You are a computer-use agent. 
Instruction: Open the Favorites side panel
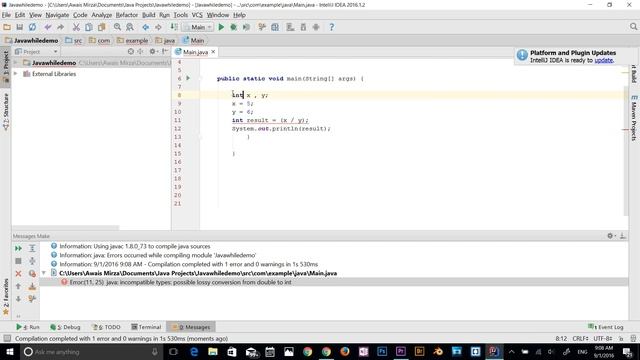[x=6, y=297]
